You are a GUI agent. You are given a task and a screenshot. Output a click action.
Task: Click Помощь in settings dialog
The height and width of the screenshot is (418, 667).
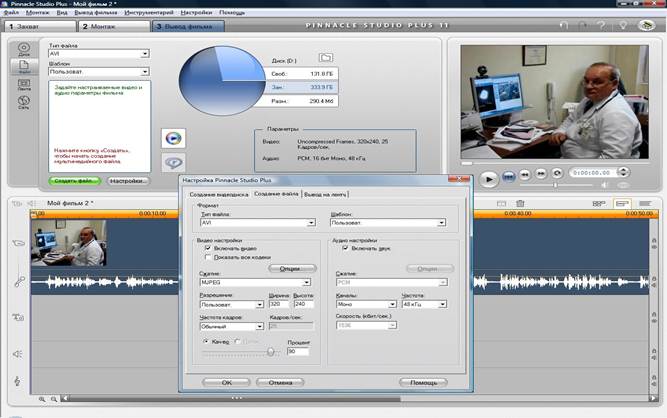click(x=423, y=383)
